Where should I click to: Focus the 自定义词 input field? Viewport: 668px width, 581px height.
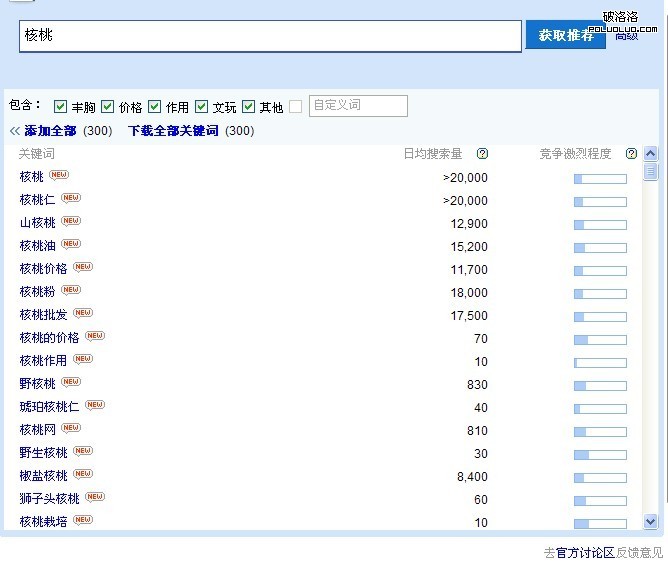click(x=358, y=106)
